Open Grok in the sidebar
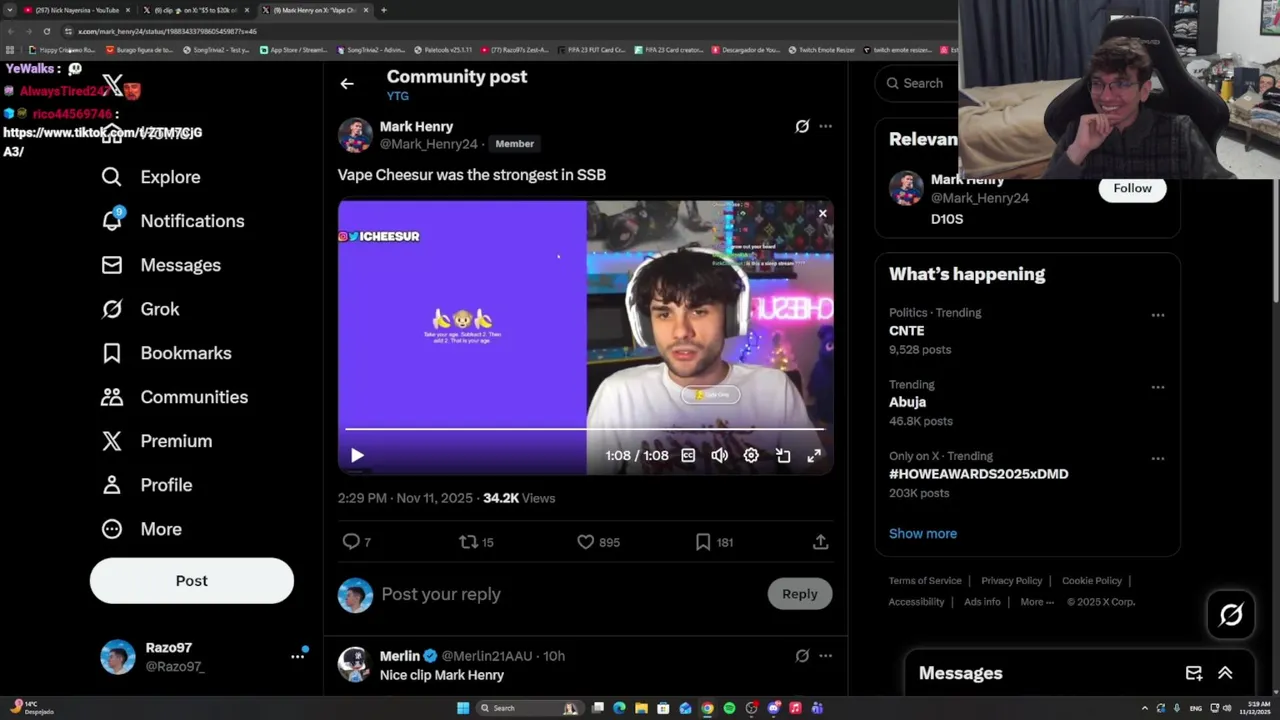 [140, 309]
